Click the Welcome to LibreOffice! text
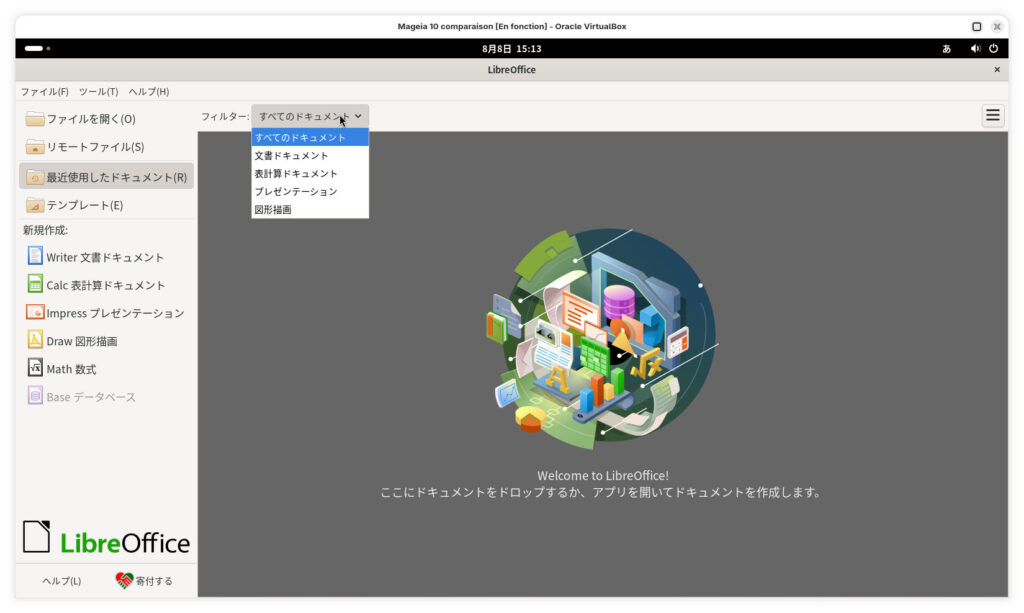The height and width of the screenshot is (613, 1024). (x=603, y=475)
